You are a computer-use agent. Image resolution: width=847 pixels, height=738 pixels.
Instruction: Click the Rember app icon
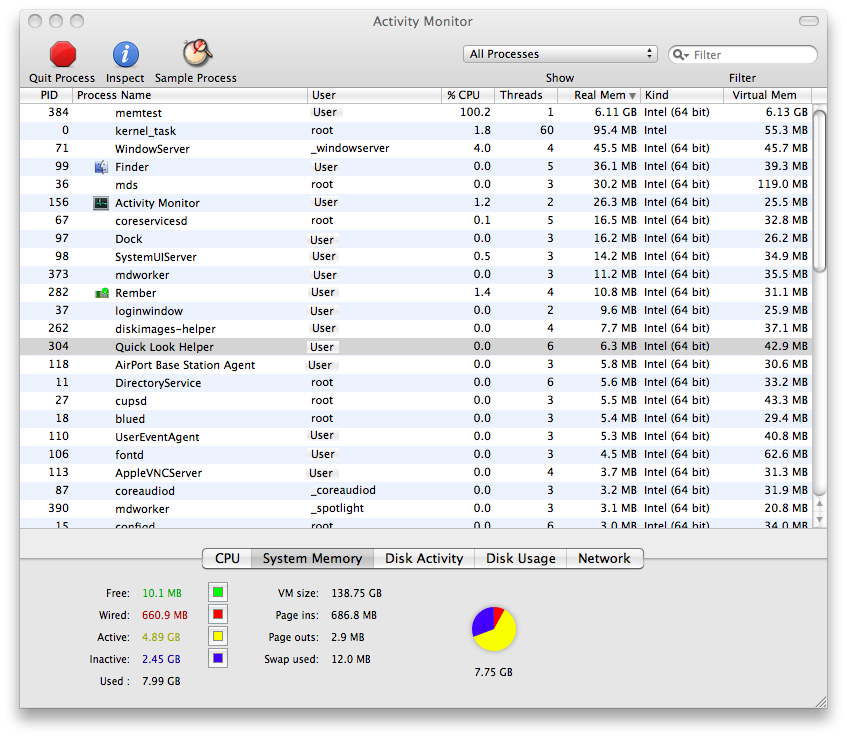(102, 293)
